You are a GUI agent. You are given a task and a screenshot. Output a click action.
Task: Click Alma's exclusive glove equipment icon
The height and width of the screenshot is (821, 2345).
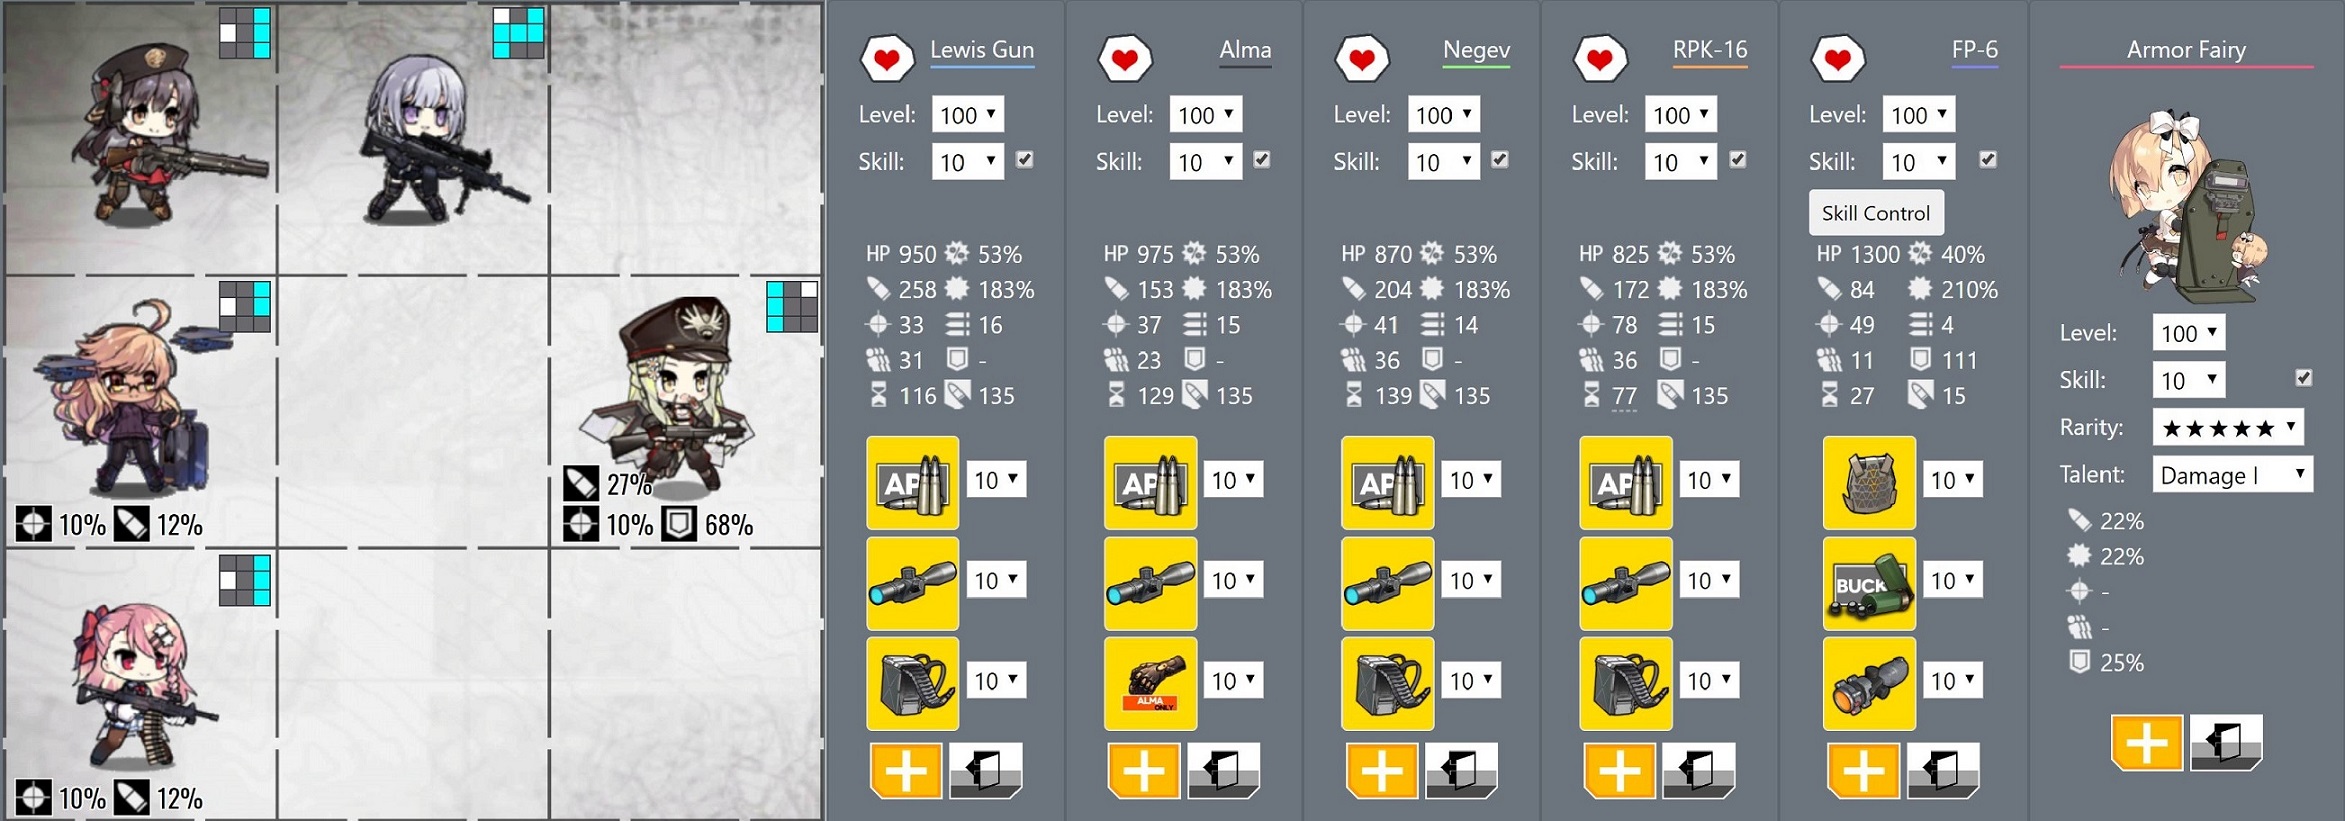pos(1150,683)
